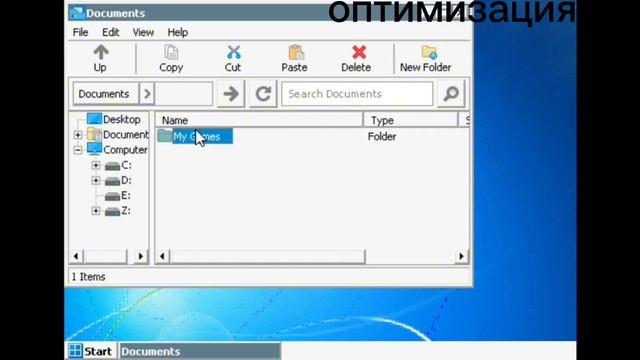The height and width of the screenshot is (360, 640).
Task: Delete the selected item
Action: (356, 59)
